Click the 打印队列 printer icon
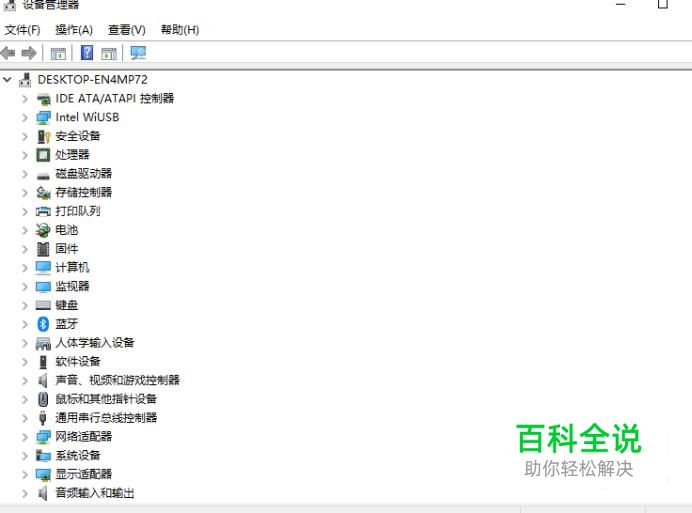Screen dimensions: 692x513 43,211
